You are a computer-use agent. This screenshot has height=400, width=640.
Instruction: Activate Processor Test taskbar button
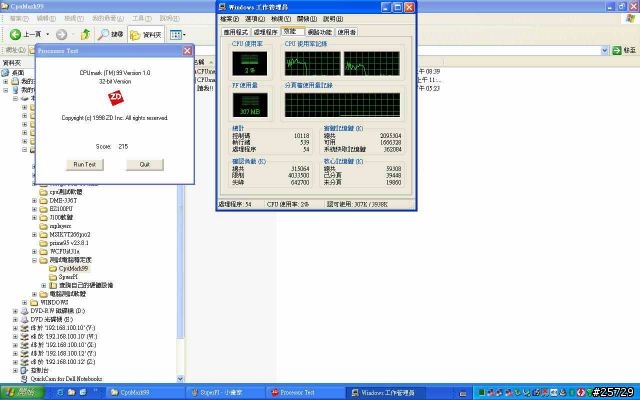pos(304,392)
